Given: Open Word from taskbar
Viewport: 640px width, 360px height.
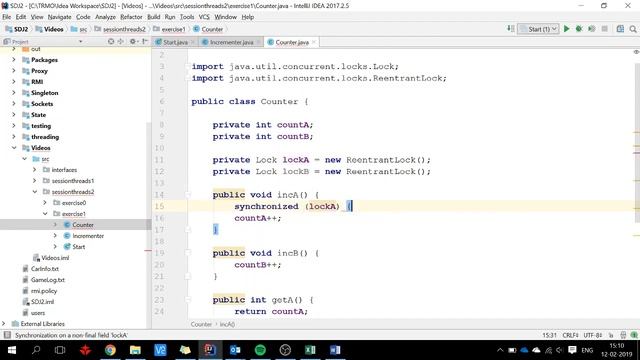Looking at the screenshot, I should coord(335,350).
